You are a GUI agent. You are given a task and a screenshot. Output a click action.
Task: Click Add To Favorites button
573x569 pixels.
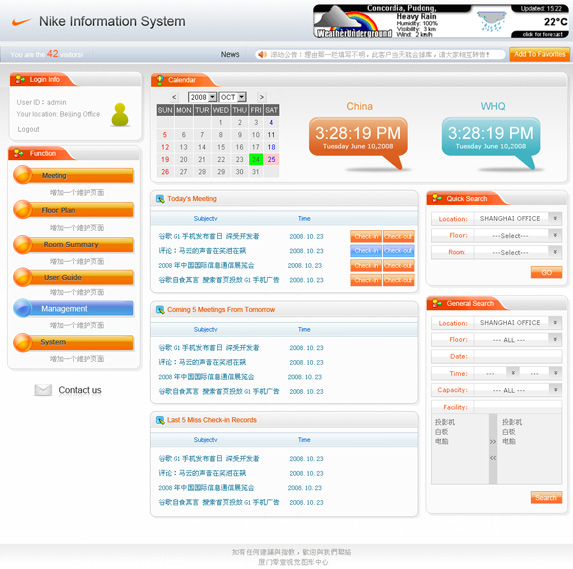coord(539,54)
